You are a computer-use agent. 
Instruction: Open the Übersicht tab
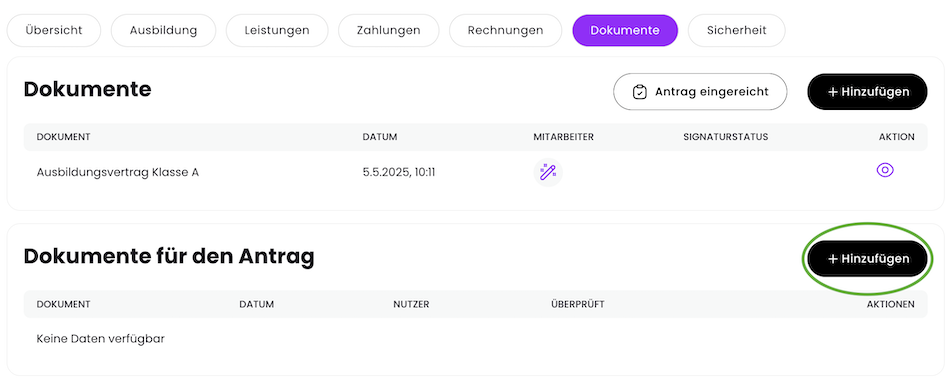pyautogui.click(x=54, y=30)
